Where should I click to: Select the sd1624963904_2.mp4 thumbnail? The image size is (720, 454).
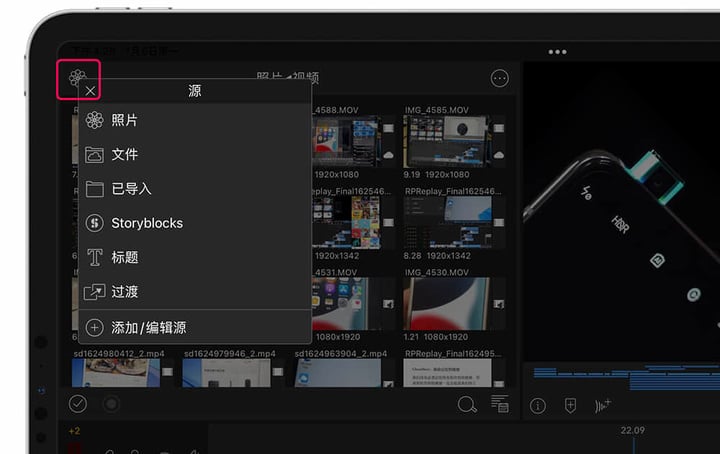tap(338, 373)
